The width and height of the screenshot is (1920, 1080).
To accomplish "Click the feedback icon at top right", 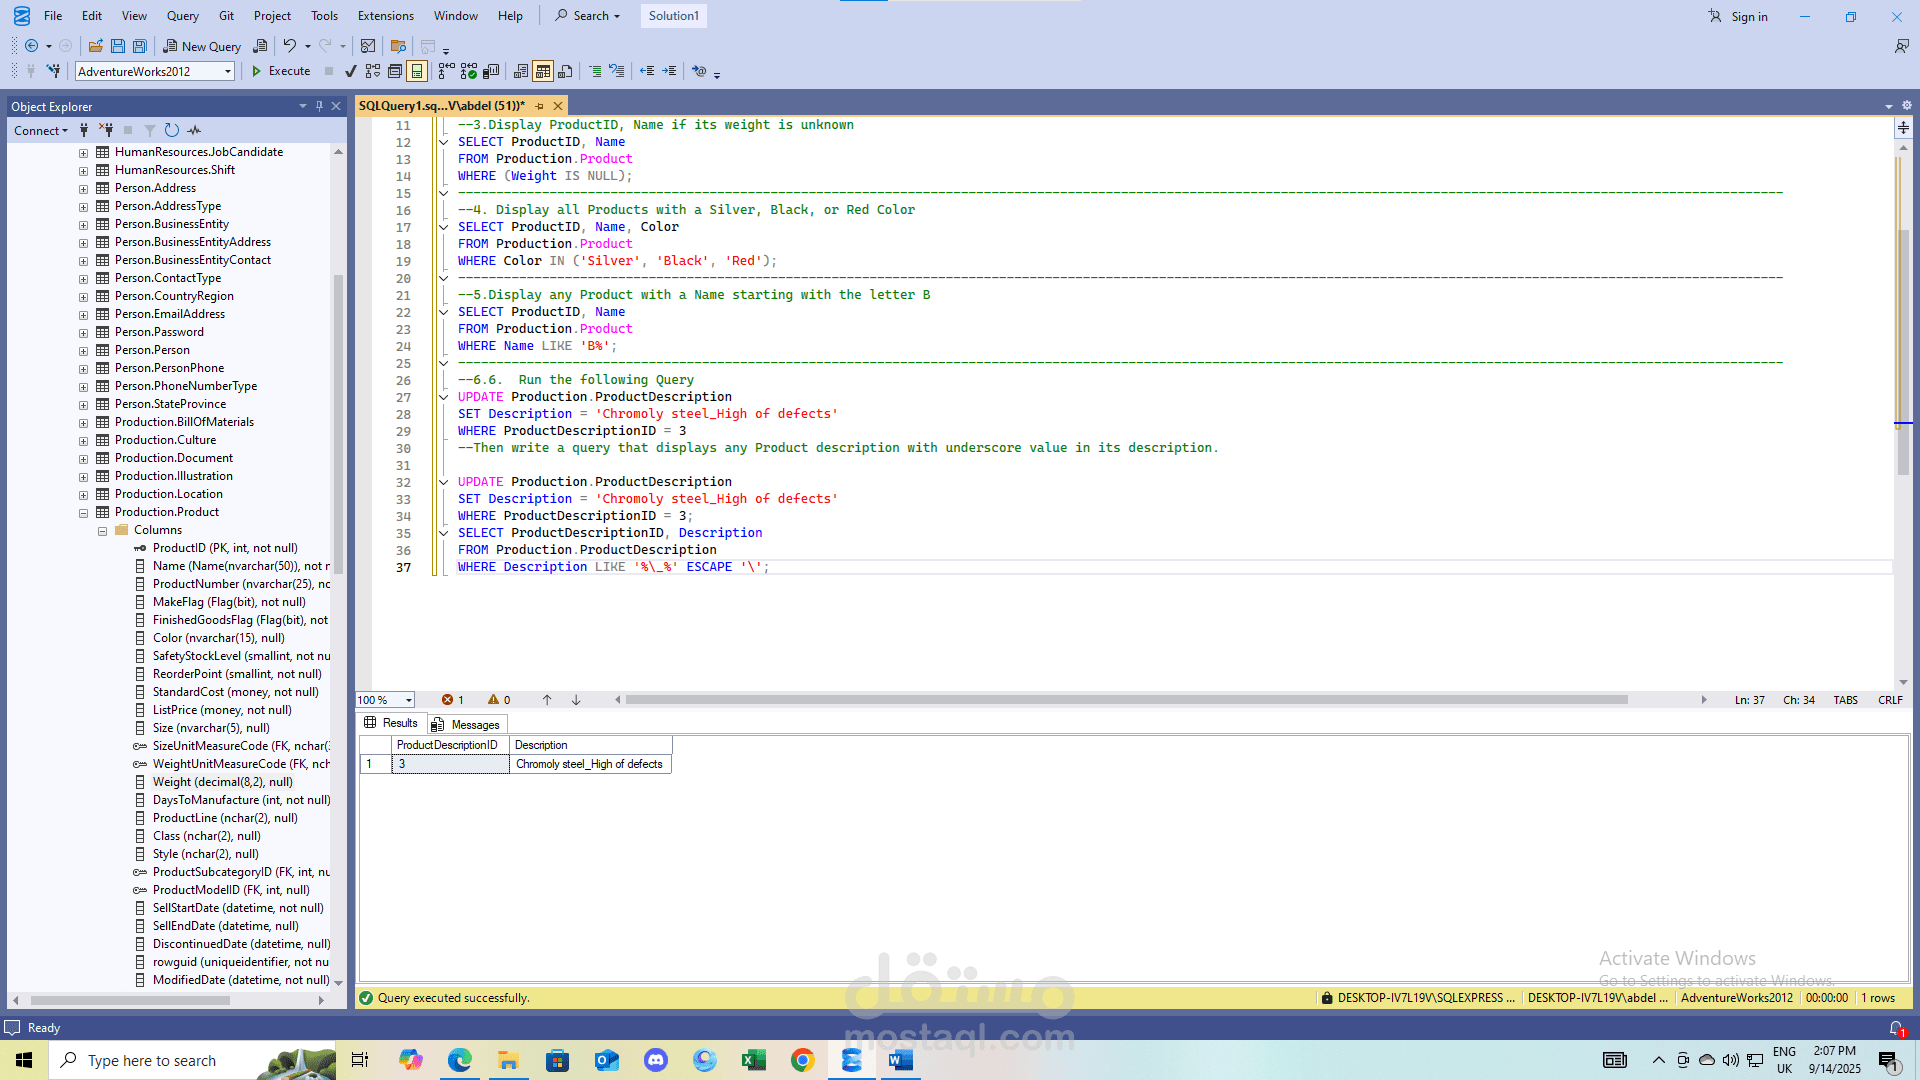I will click(x=1901, y=46).
